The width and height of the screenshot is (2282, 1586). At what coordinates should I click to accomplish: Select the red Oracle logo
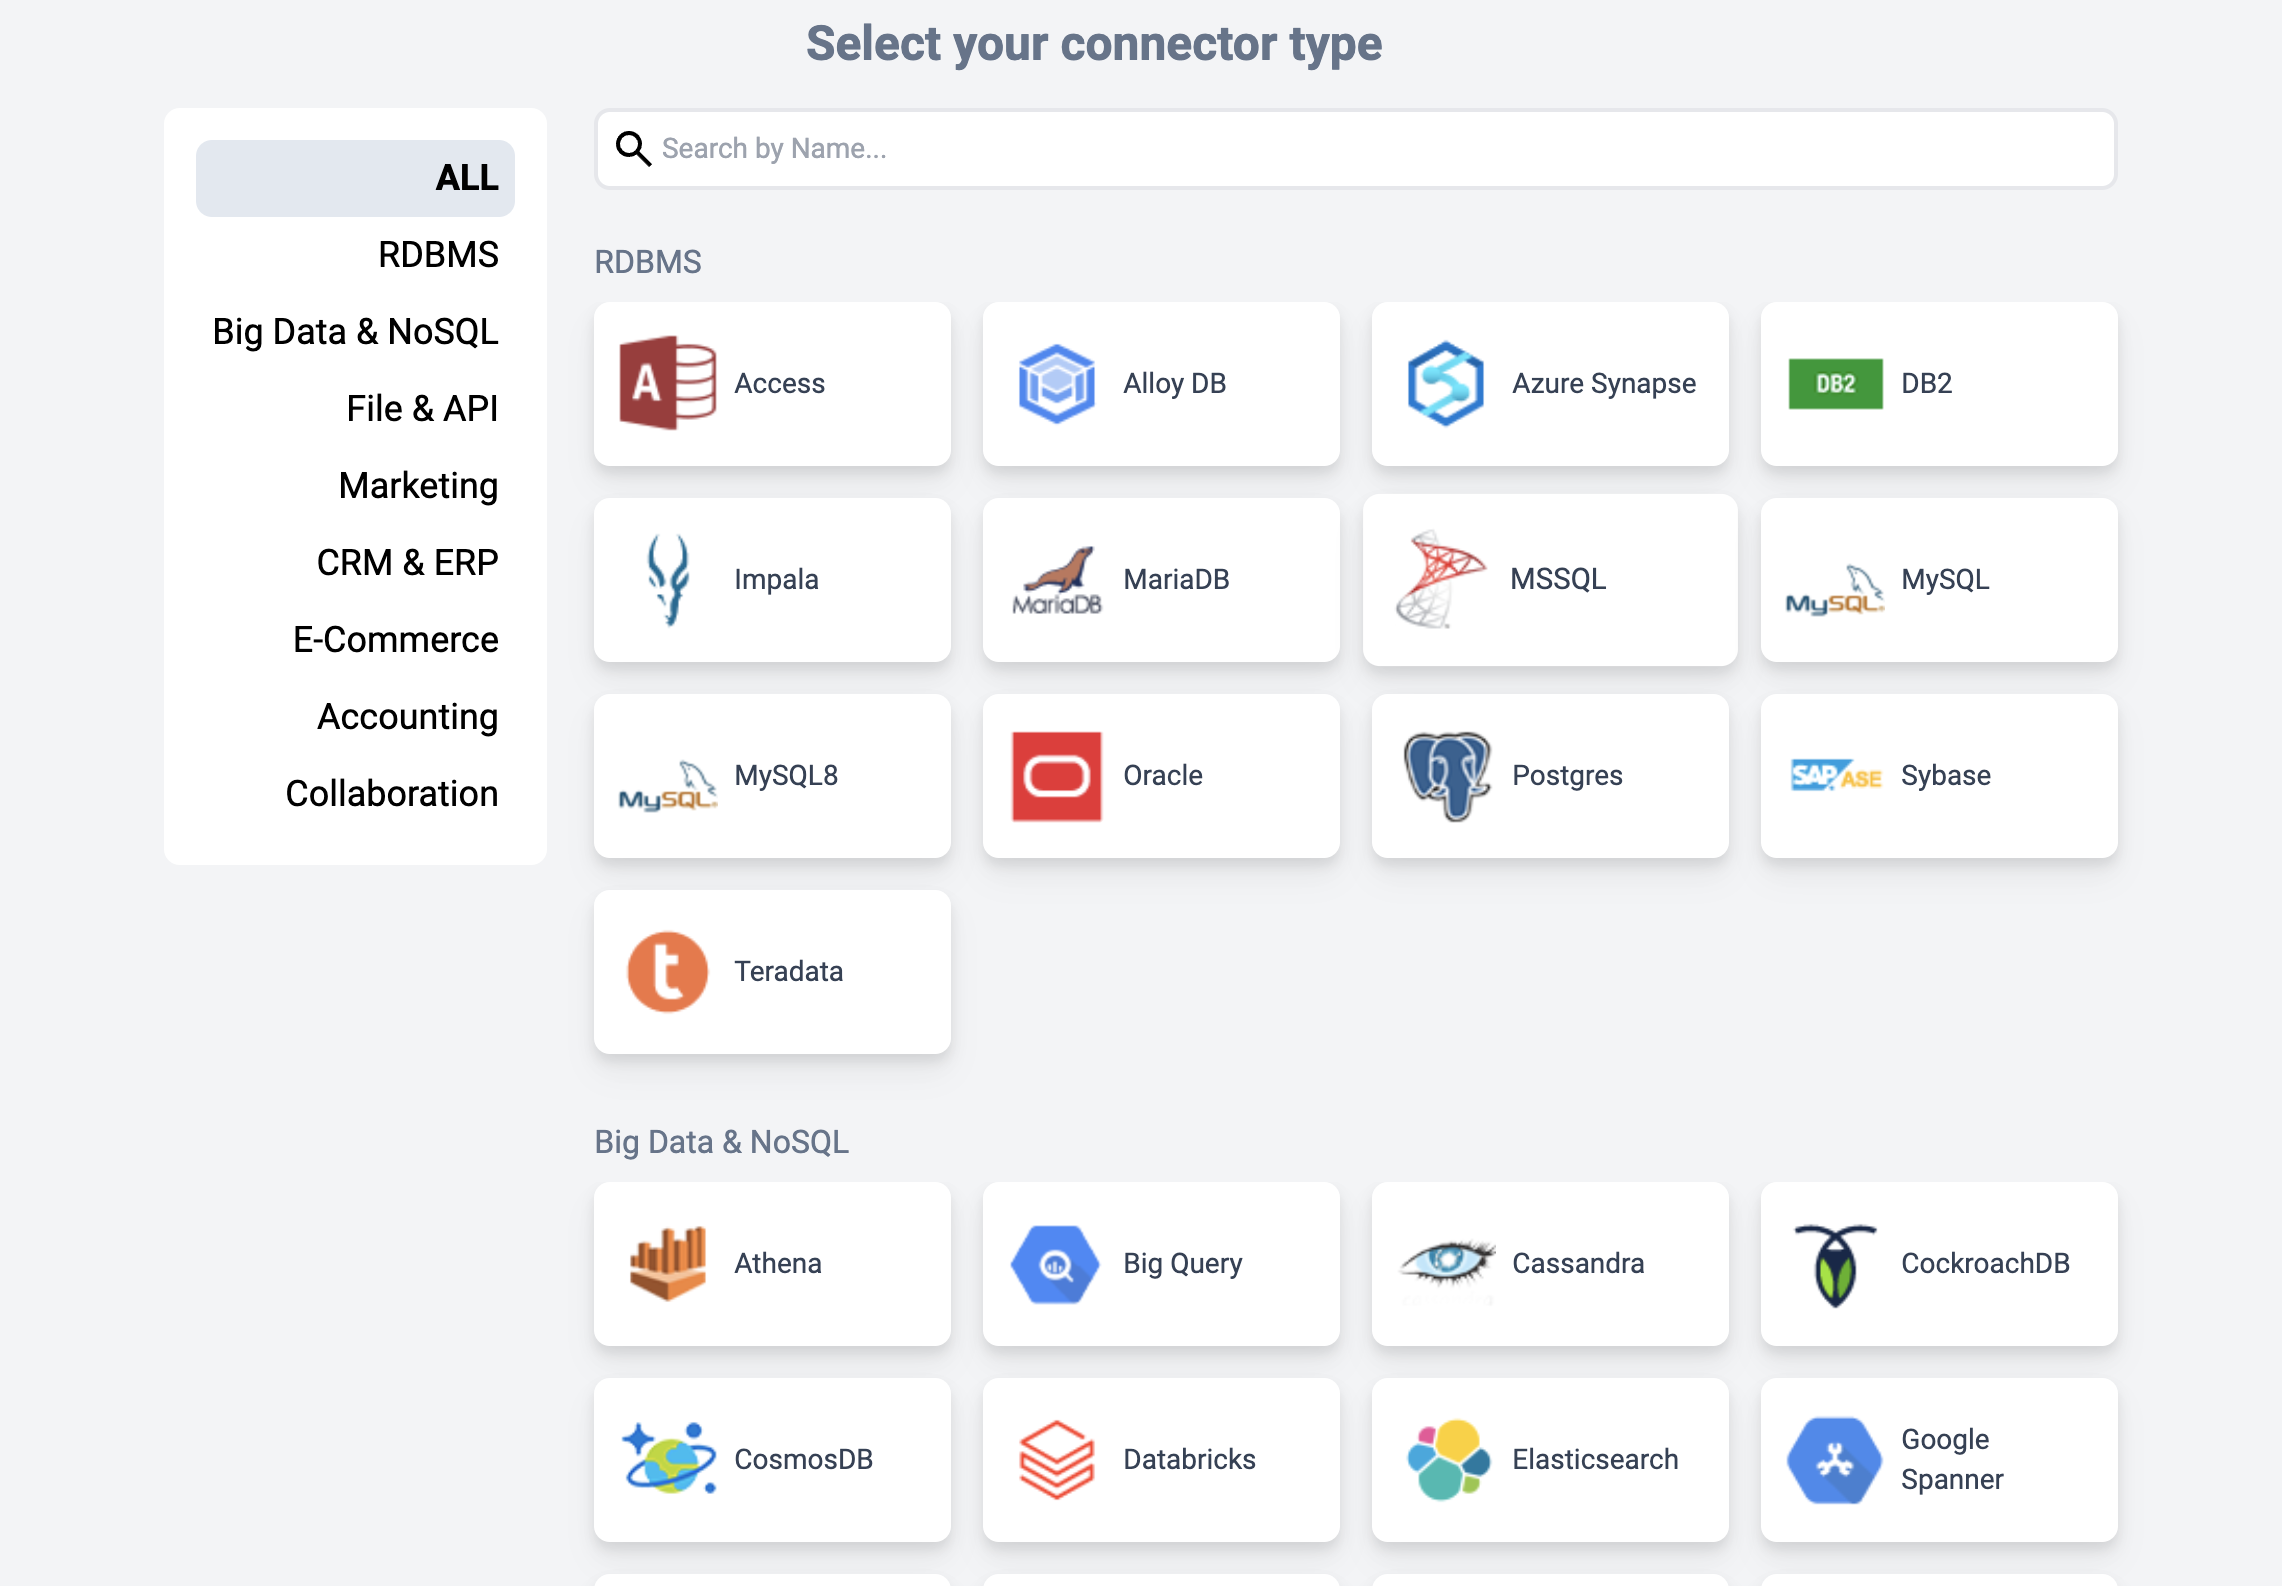1056,775
